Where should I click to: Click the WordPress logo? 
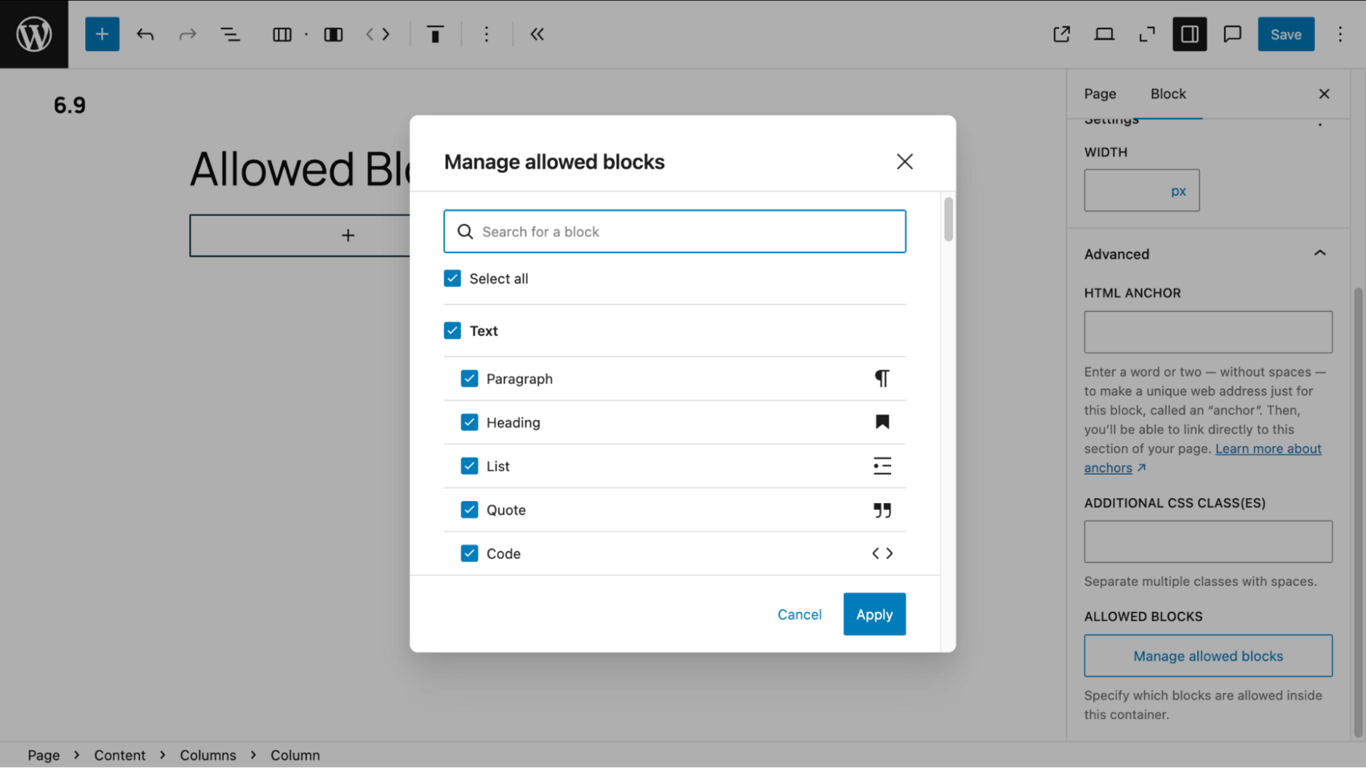pyautogui.click(x=34, y=33)
